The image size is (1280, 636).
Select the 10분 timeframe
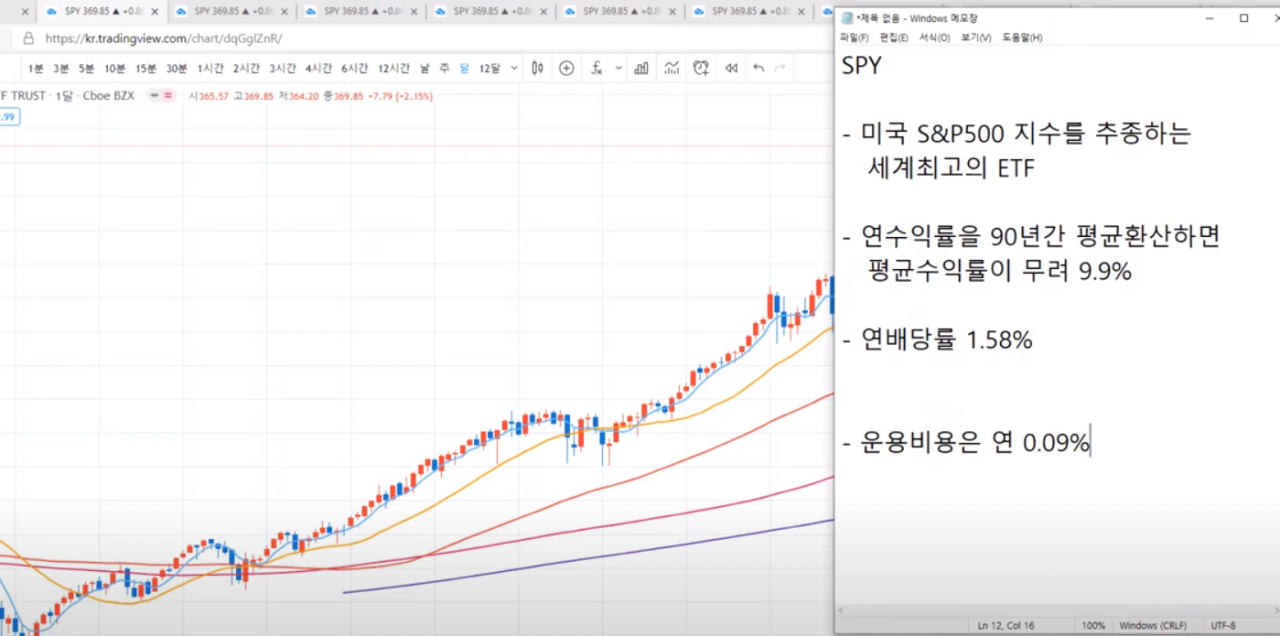coord(115,68)
